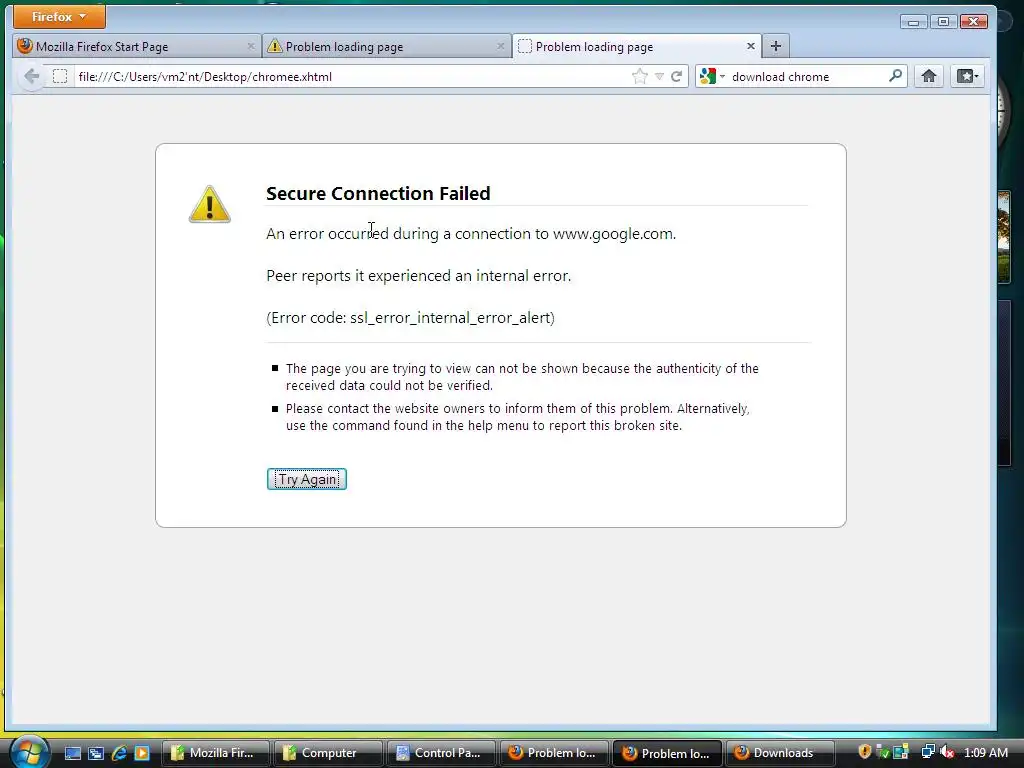Switch to first Problem lo... taskbar button
This screenshot has width=1024, height=768.
[x=554, y=753]
